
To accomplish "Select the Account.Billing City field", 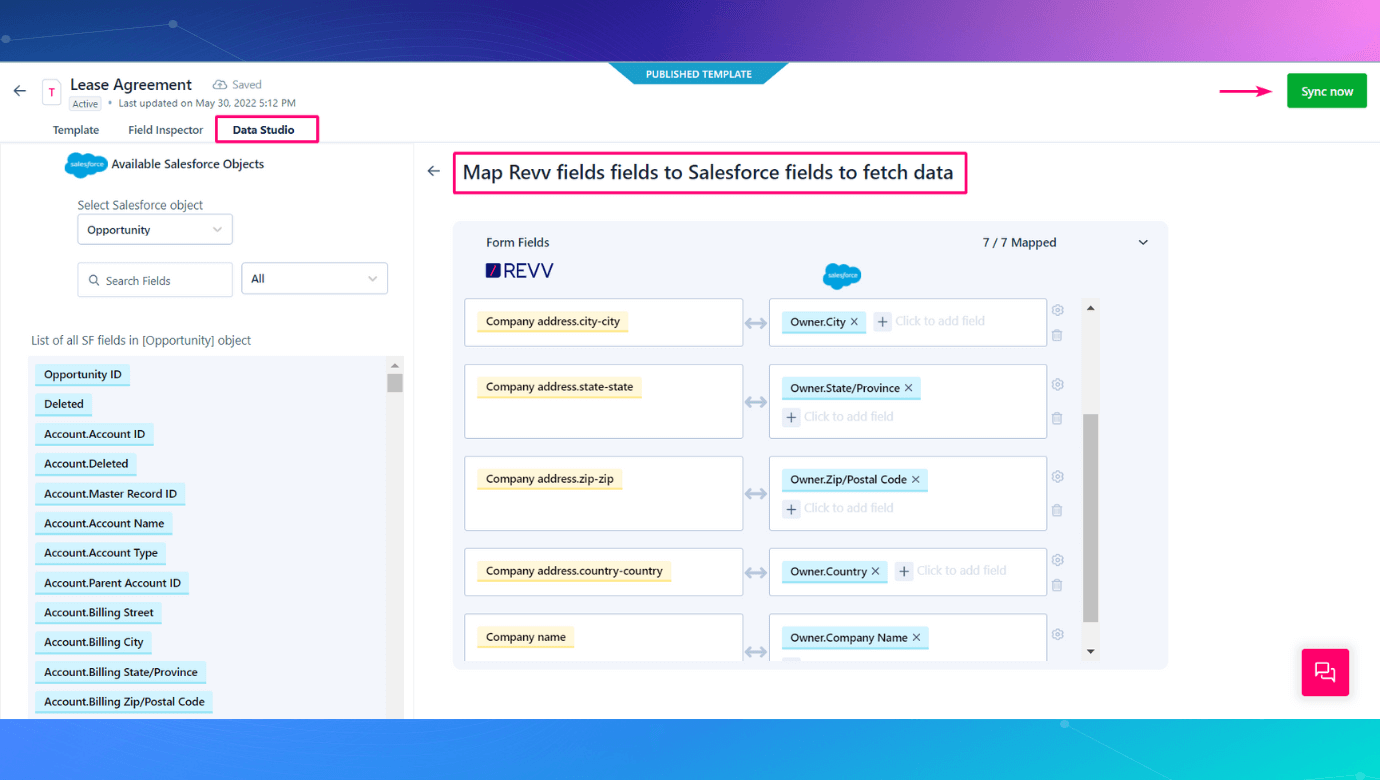I will pos(94,642).
